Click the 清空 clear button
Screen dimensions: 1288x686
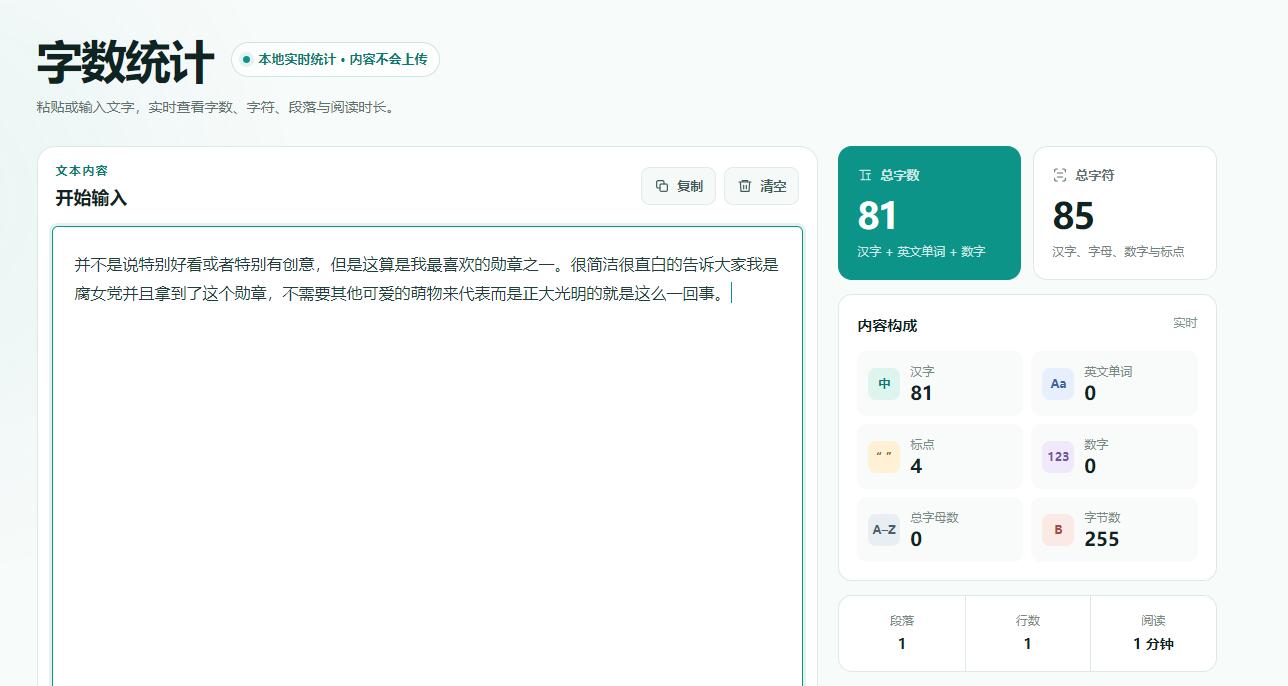coord(761,186)
